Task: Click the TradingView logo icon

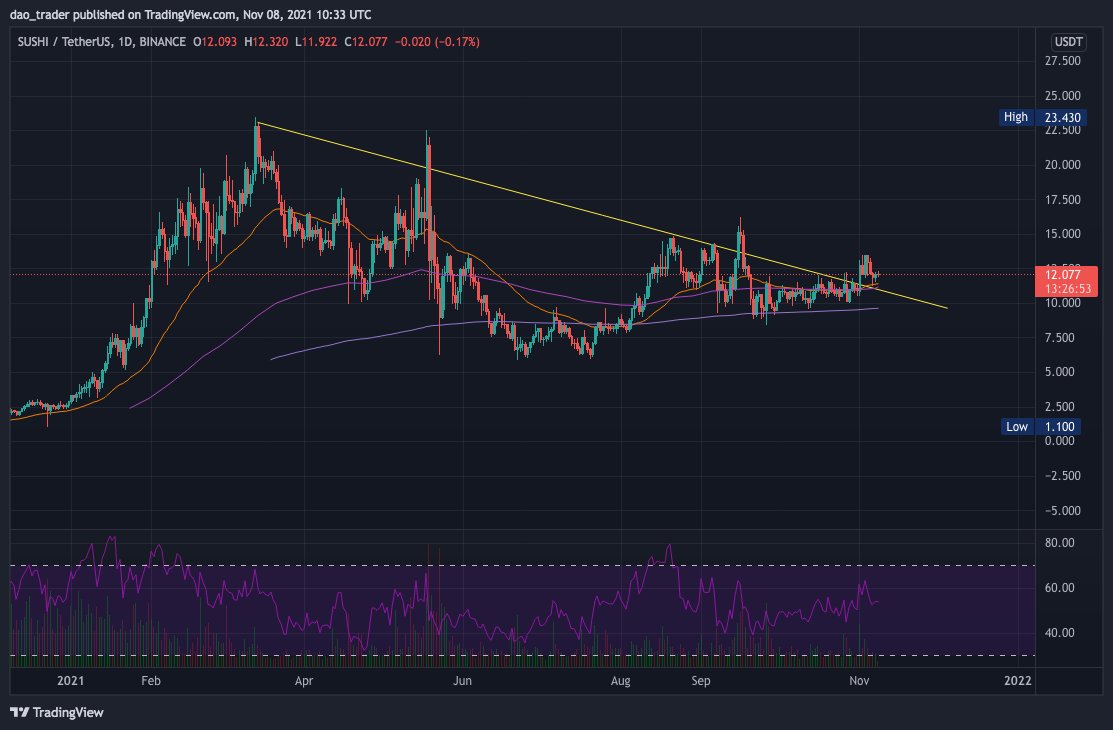Action: 20,712
